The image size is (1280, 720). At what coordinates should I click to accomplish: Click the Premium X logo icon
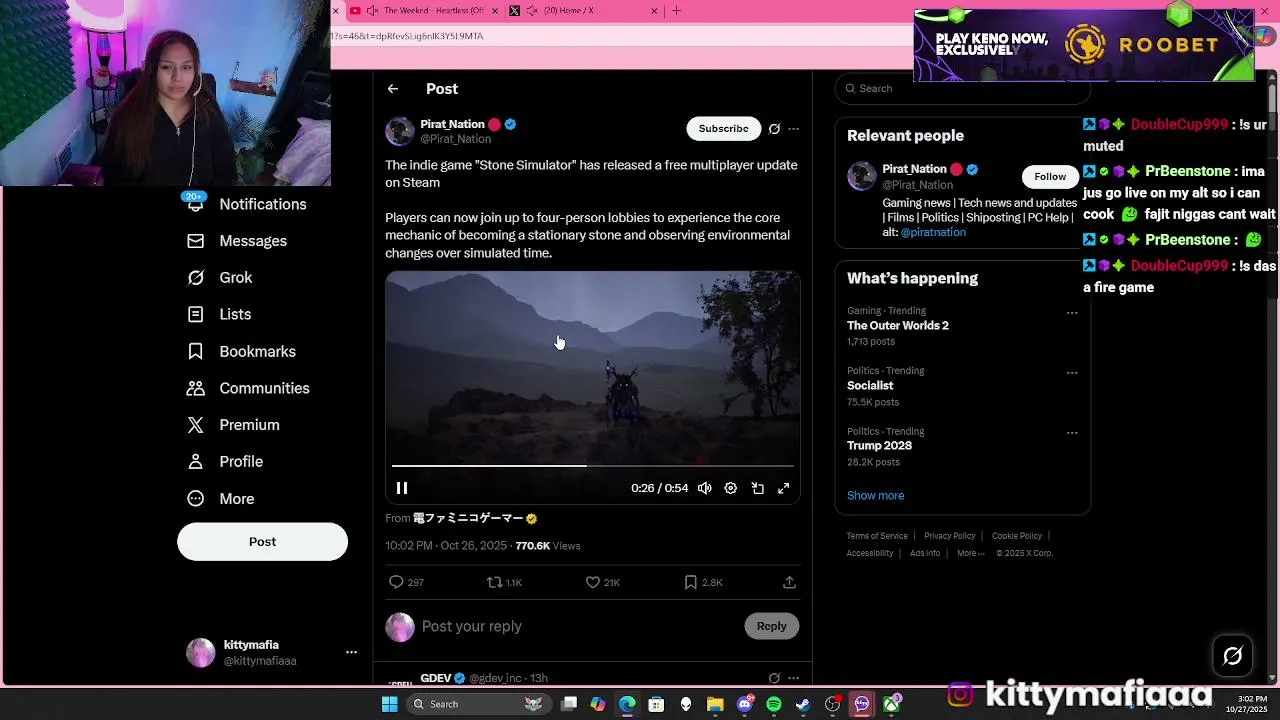pos(196,425)
